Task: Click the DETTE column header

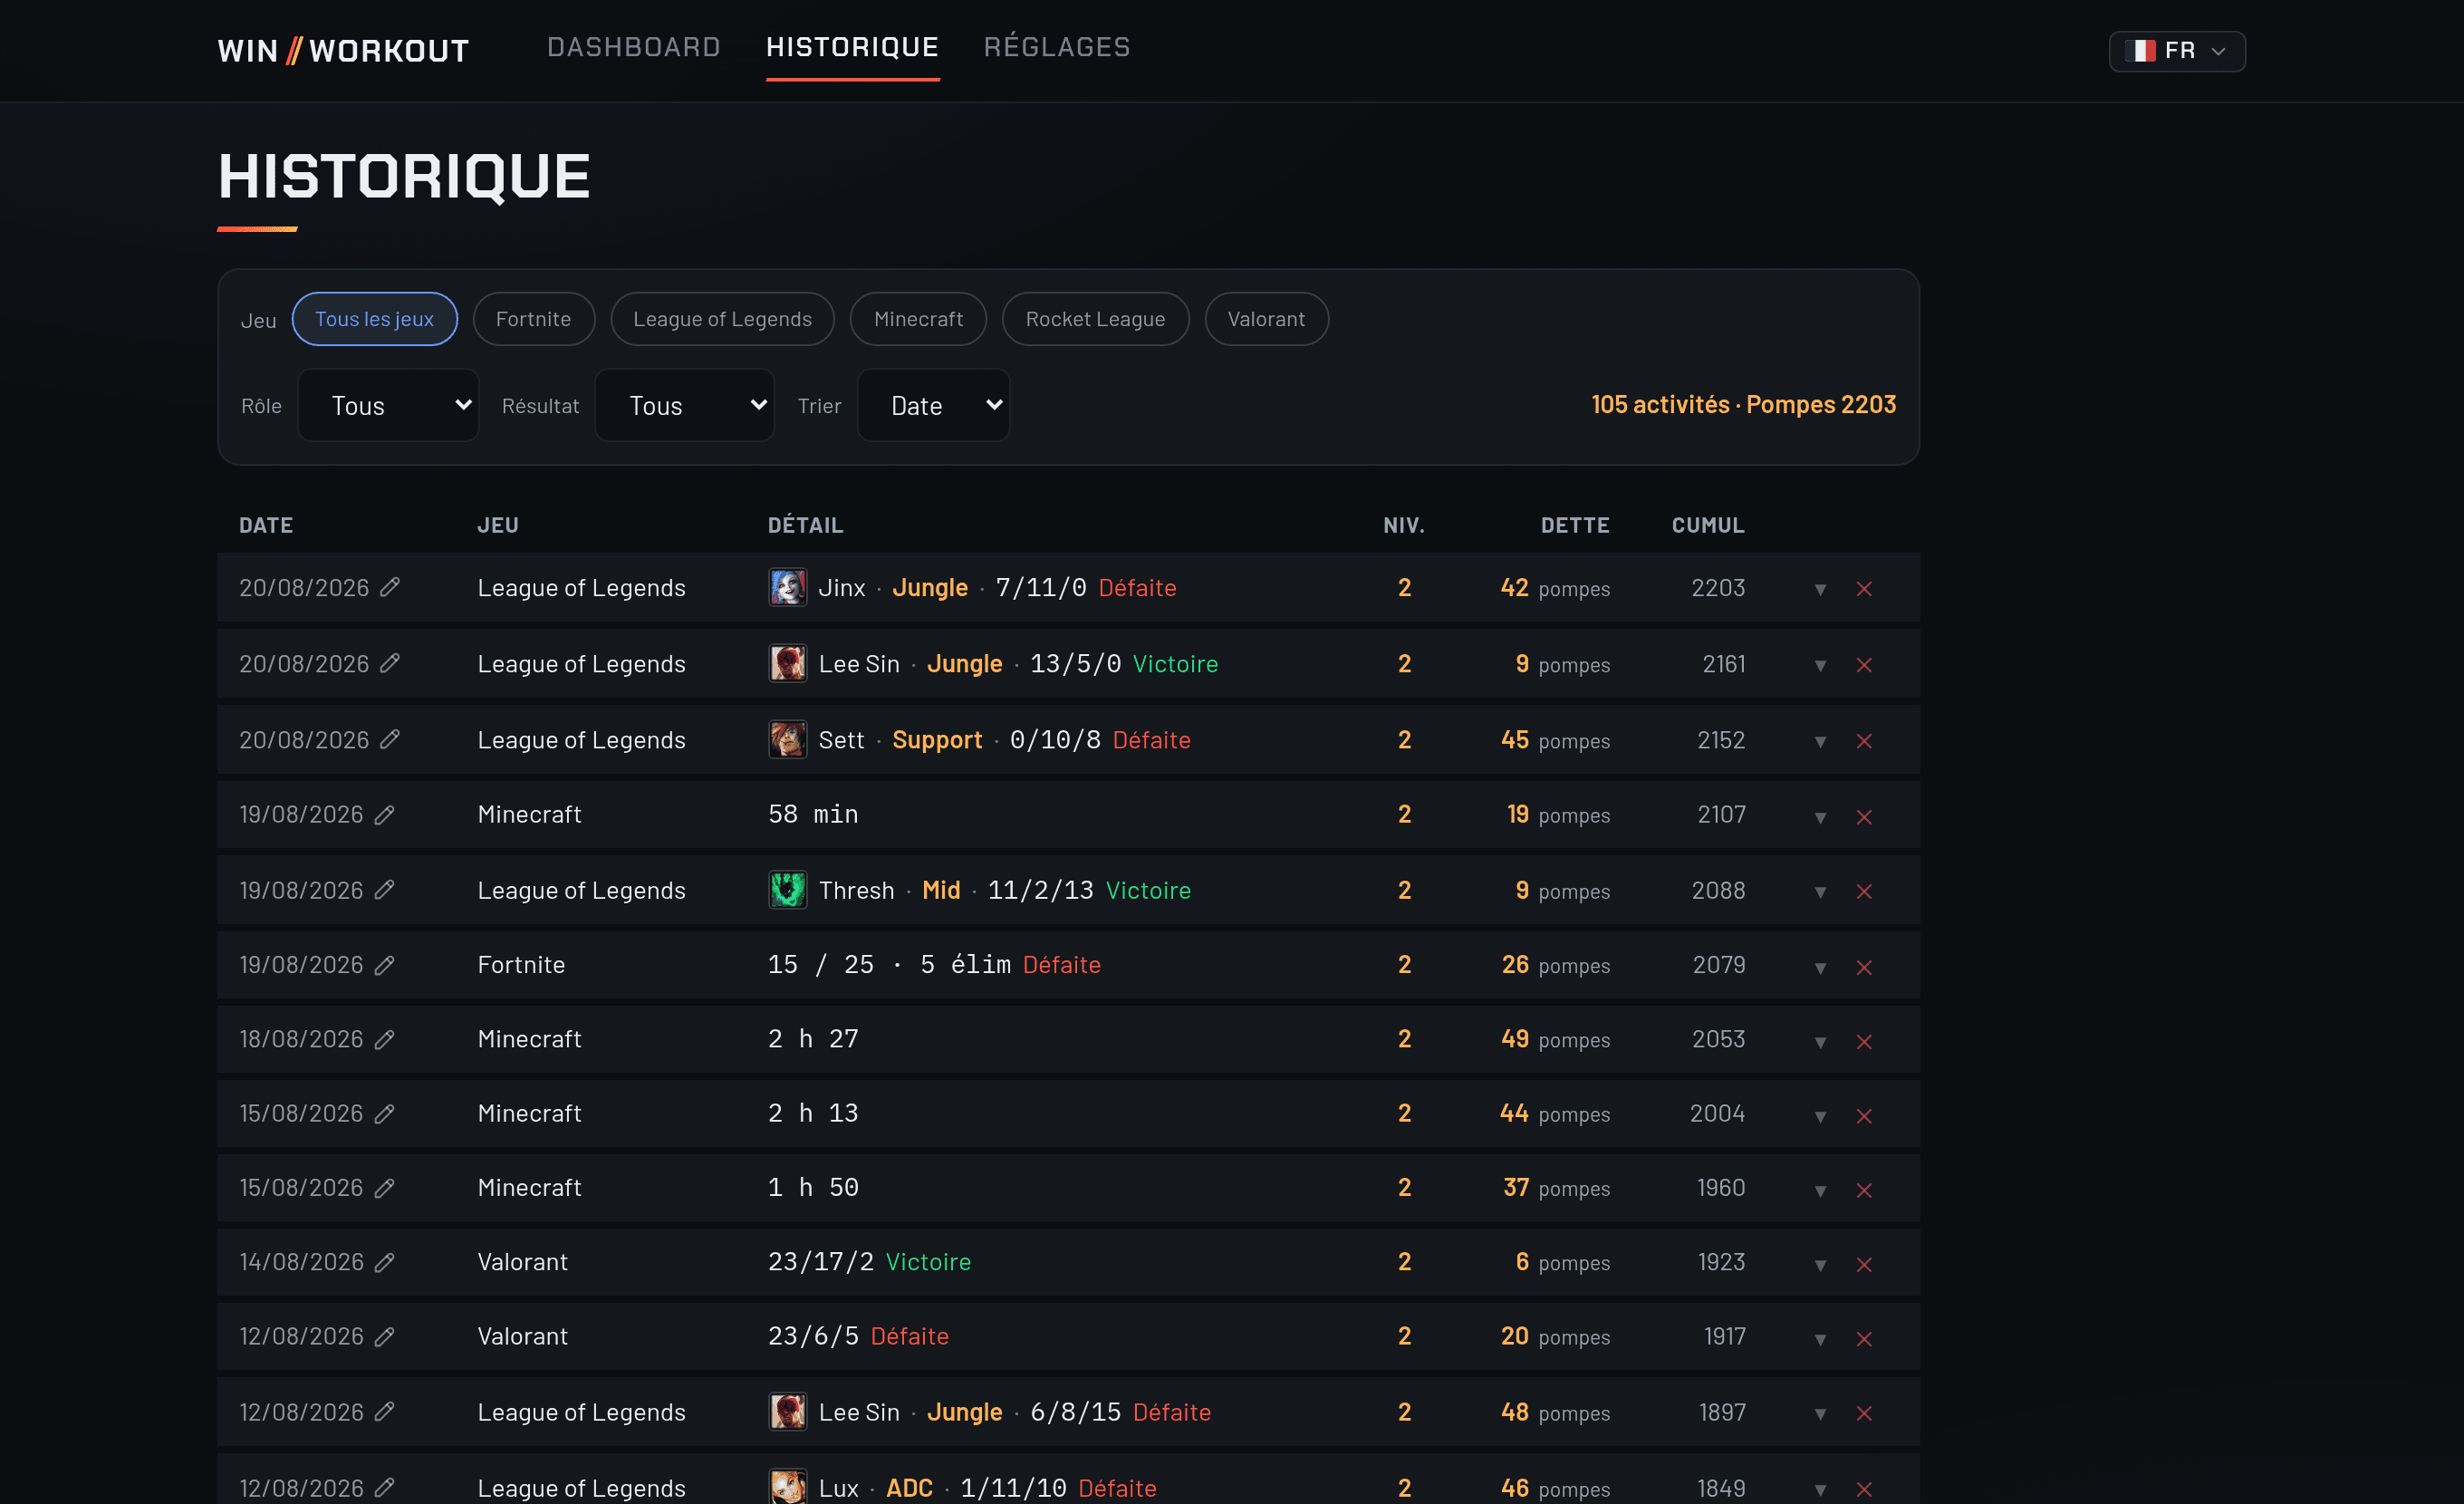Action: (x=1575, y=525)
